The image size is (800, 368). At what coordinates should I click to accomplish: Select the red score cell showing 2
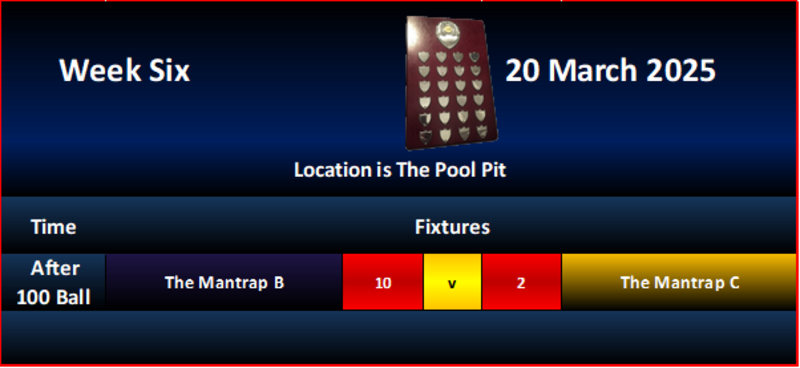click(521, 282)
